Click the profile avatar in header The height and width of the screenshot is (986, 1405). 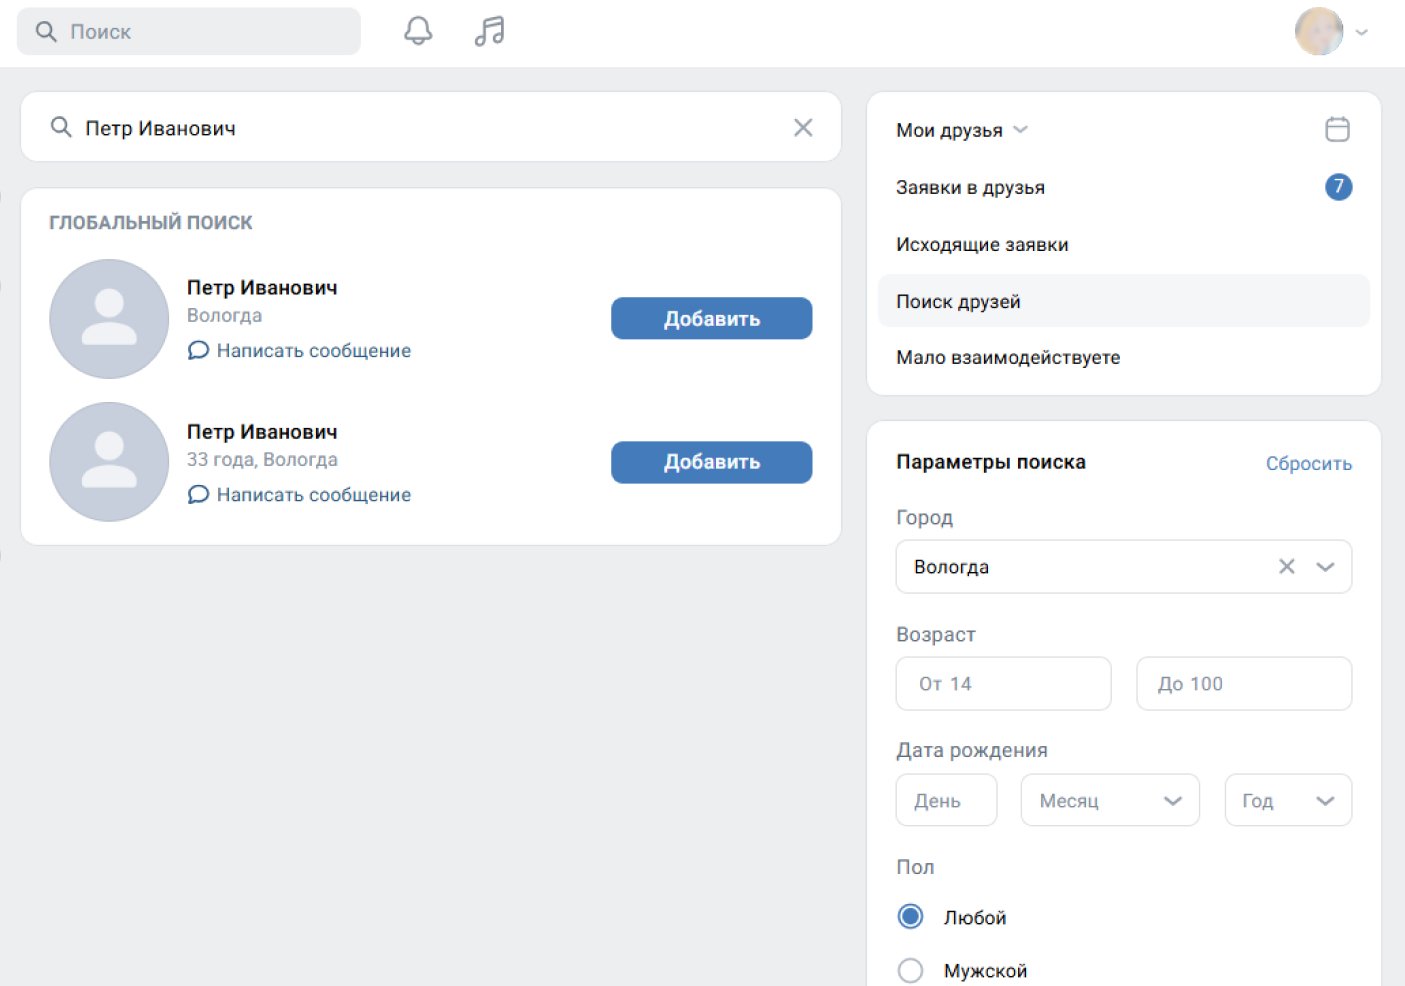1319,32
